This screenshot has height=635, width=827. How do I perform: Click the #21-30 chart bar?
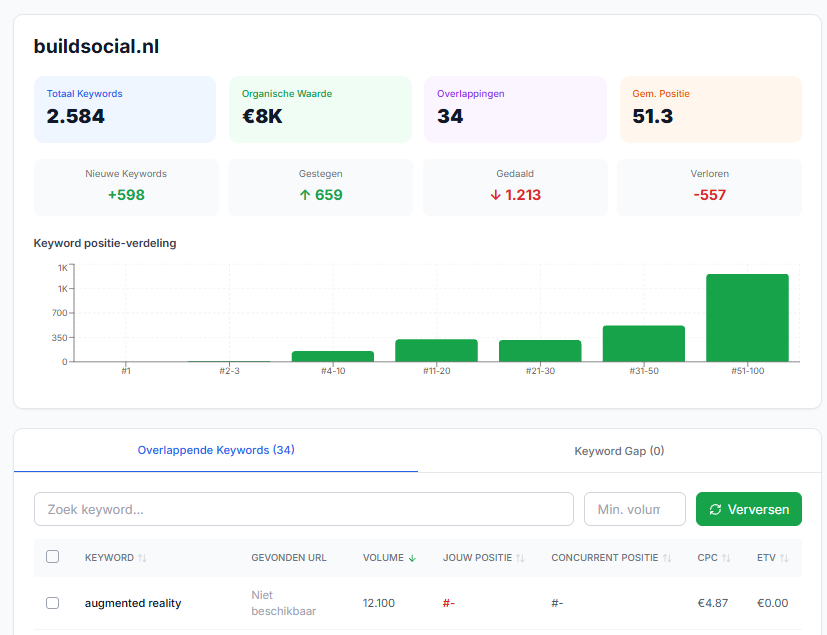(x=540, y=351)
